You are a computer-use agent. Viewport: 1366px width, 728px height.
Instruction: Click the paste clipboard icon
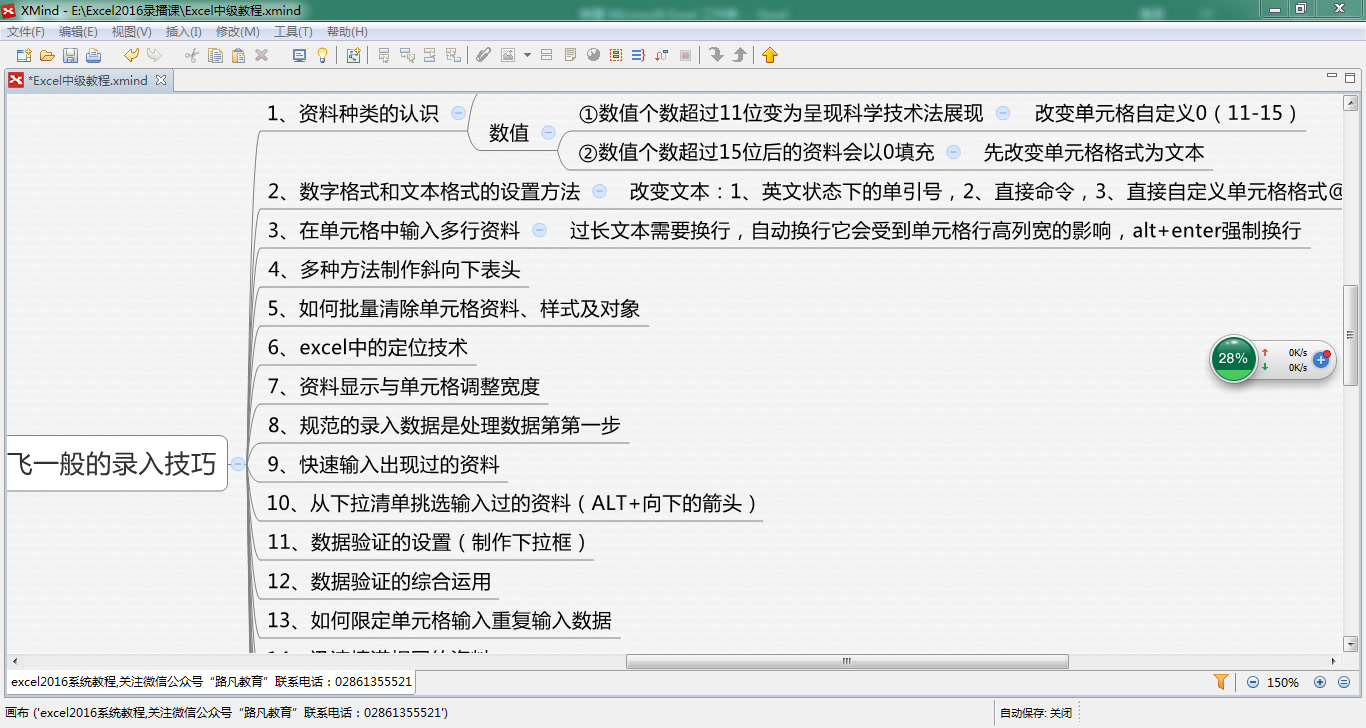point(238,55)
